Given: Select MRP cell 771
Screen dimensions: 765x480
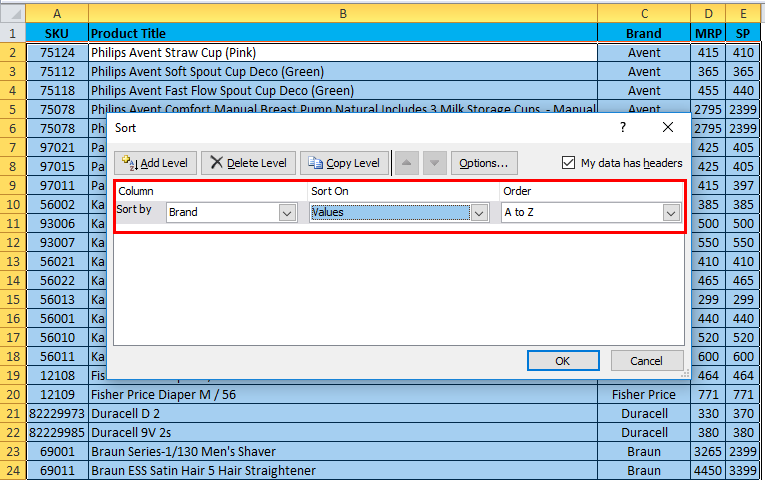Looking at the screenshot, I should tap(708, 395).
